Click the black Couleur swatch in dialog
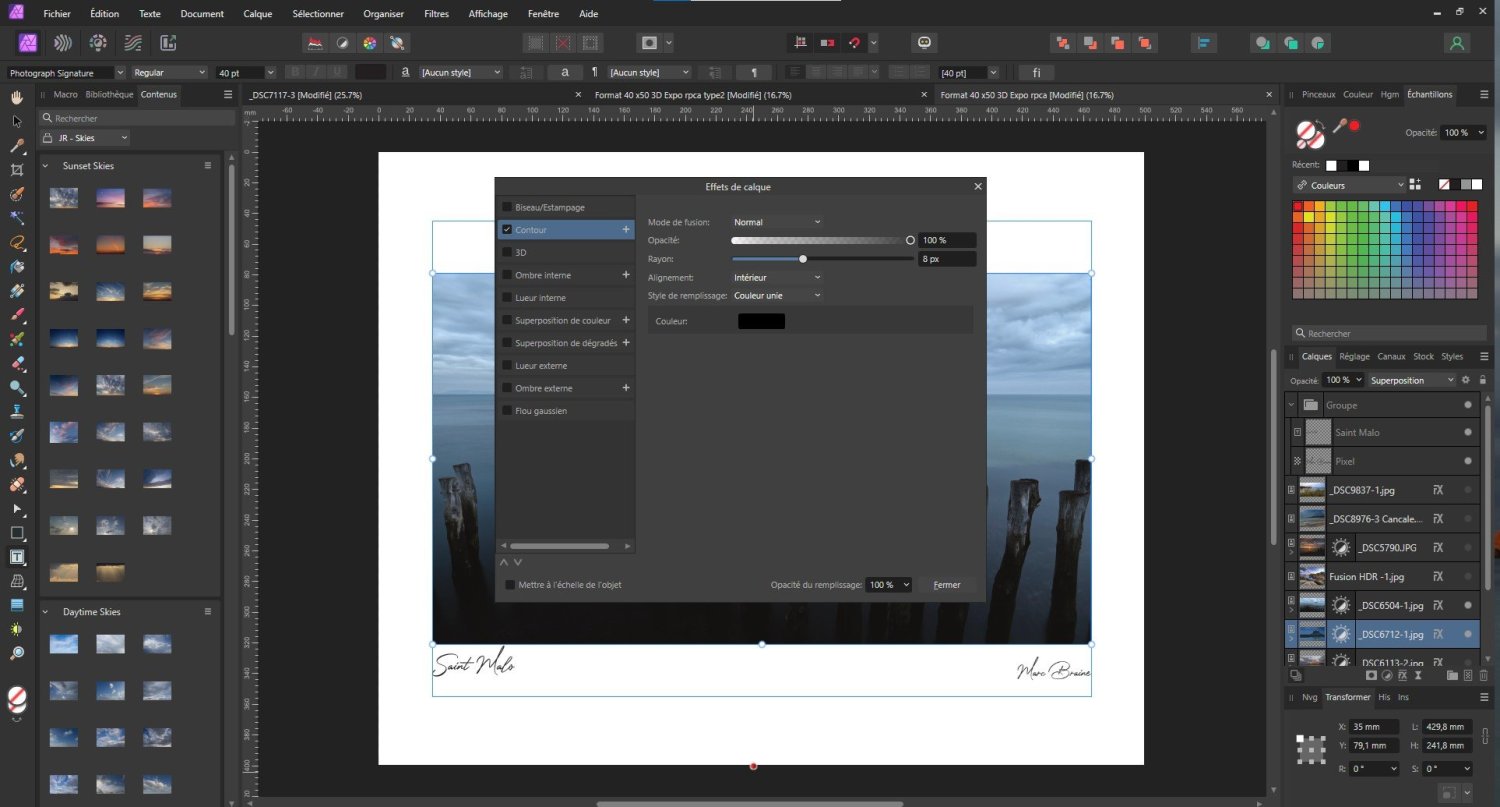The width and height of the screenshot is (1500, 807). 761,321
